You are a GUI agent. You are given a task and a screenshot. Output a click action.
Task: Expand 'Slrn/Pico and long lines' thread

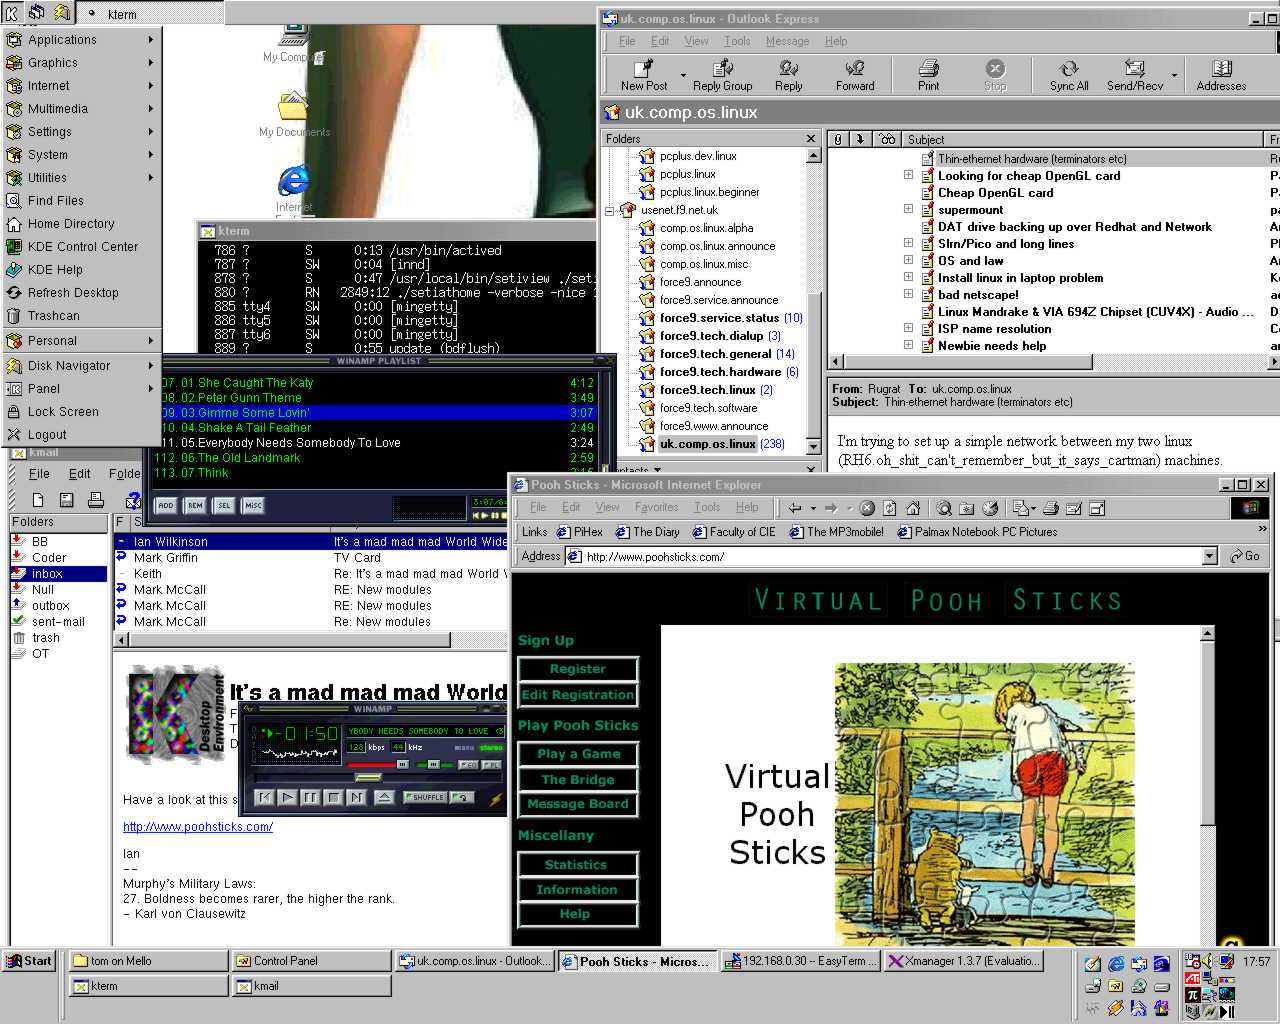[x=908, y=243]
